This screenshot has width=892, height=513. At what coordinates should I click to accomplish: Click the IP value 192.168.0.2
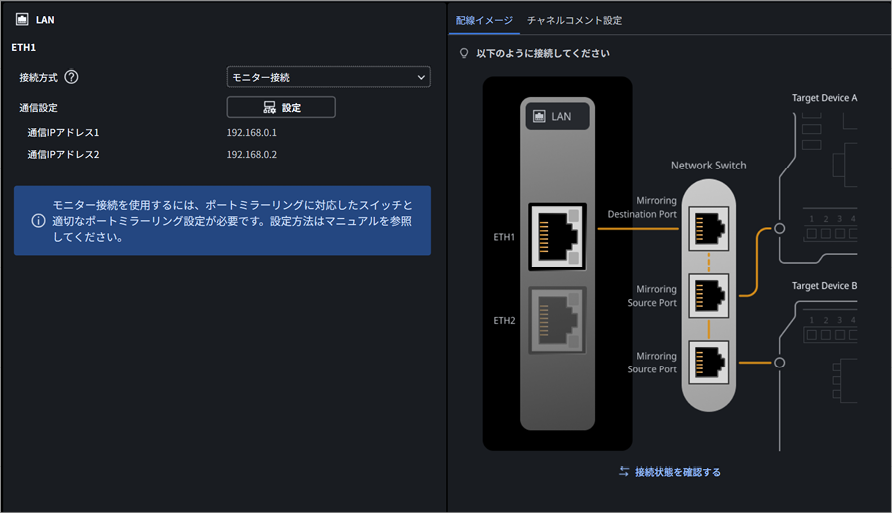[251, 155]
